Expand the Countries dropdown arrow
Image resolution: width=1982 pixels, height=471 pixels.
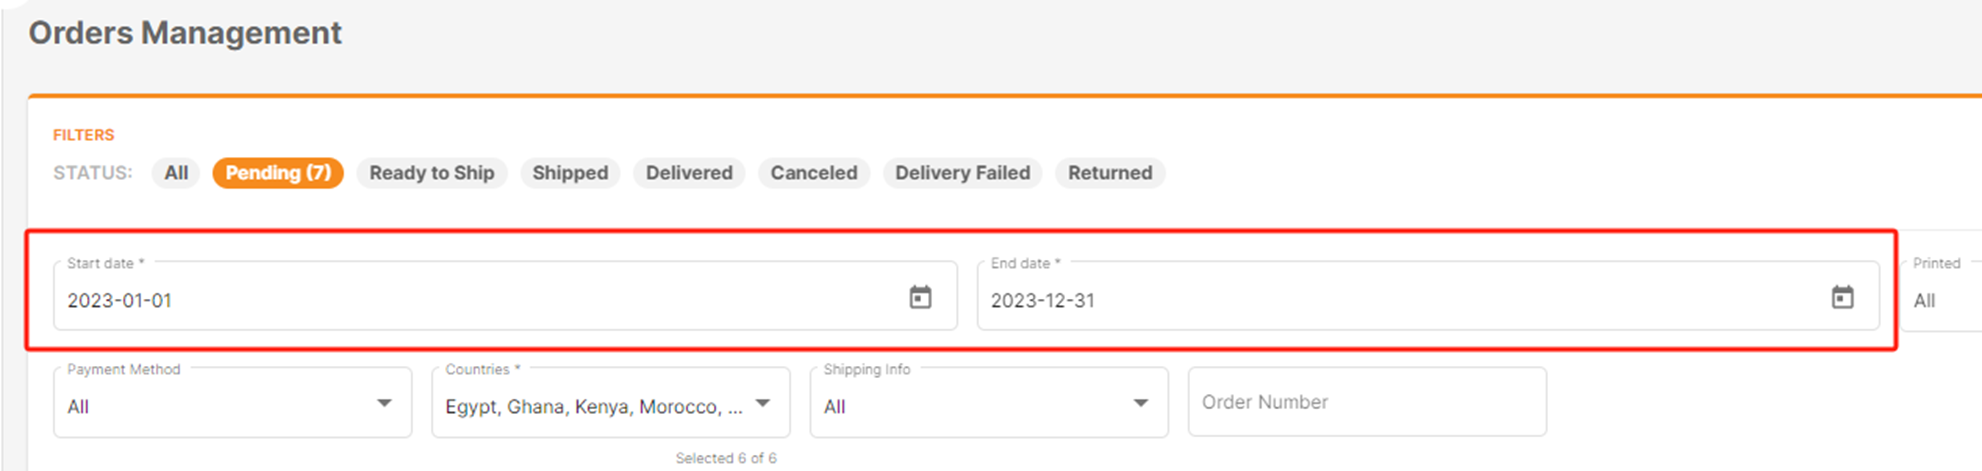763,403
